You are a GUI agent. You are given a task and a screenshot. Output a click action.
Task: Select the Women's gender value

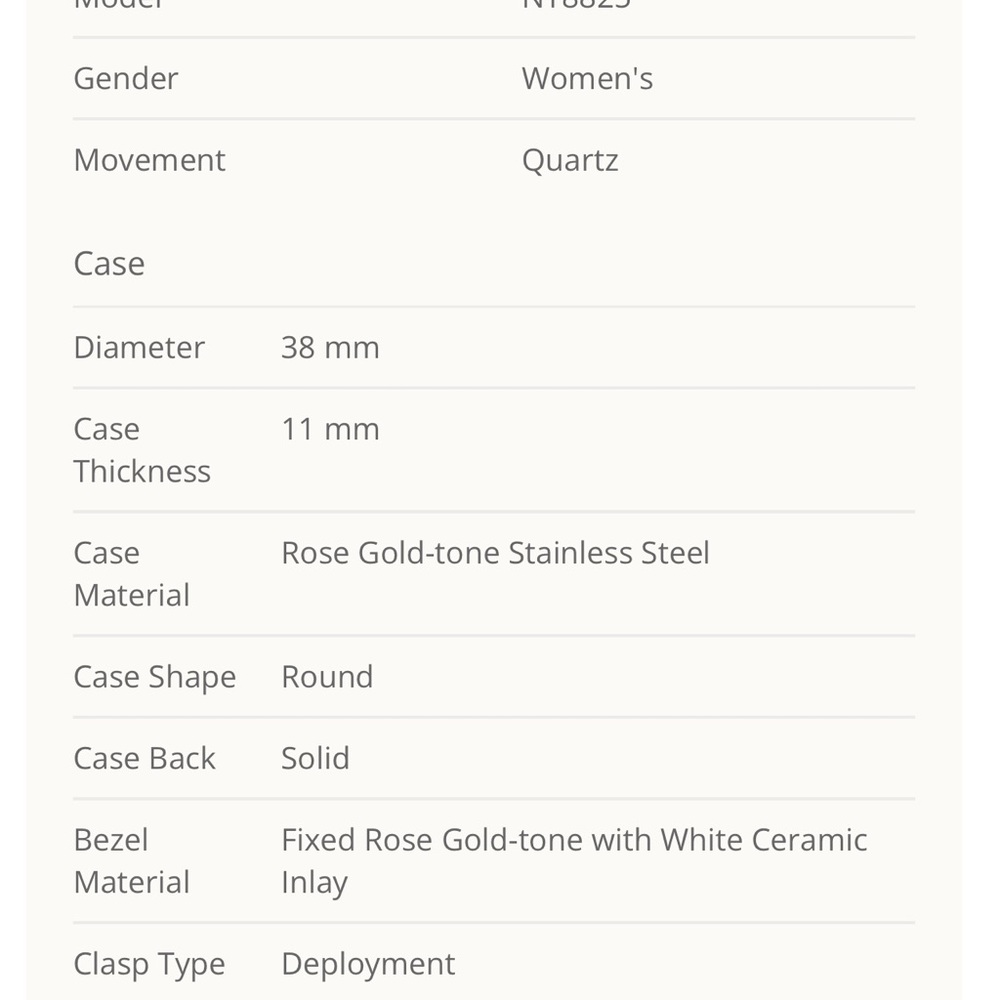[587, 79]
